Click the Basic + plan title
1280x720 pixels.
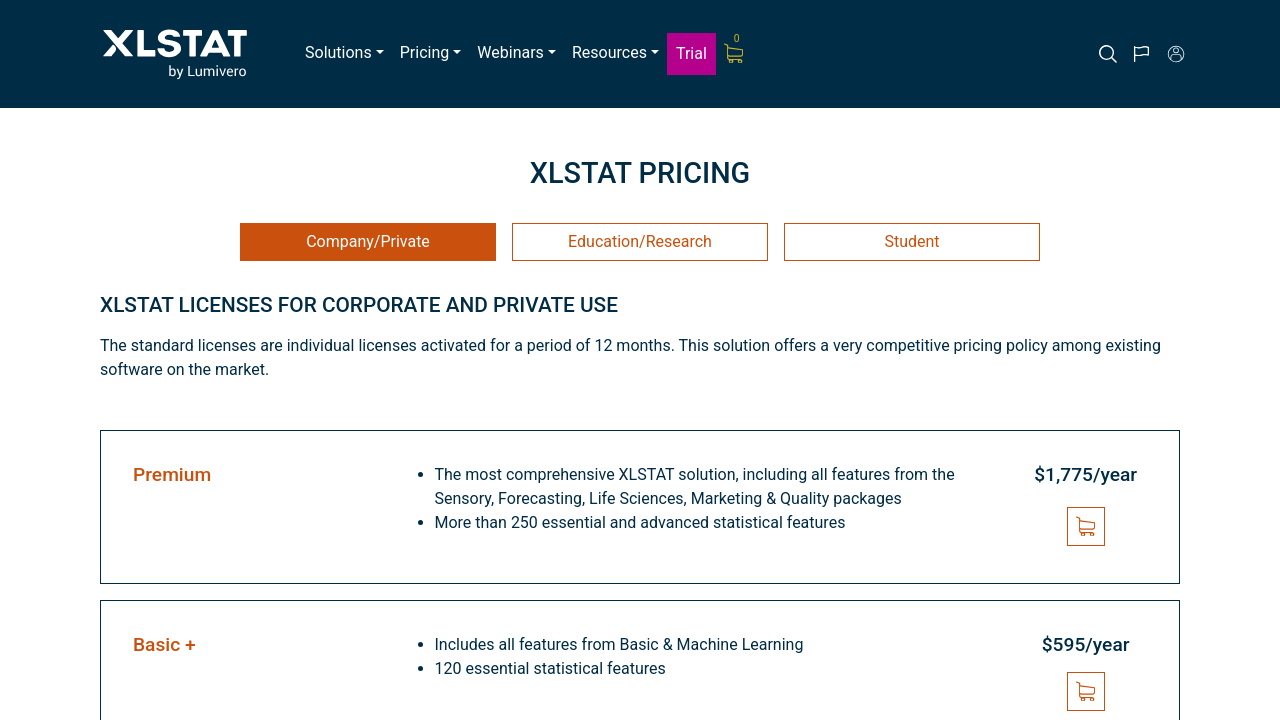(164, 645)
